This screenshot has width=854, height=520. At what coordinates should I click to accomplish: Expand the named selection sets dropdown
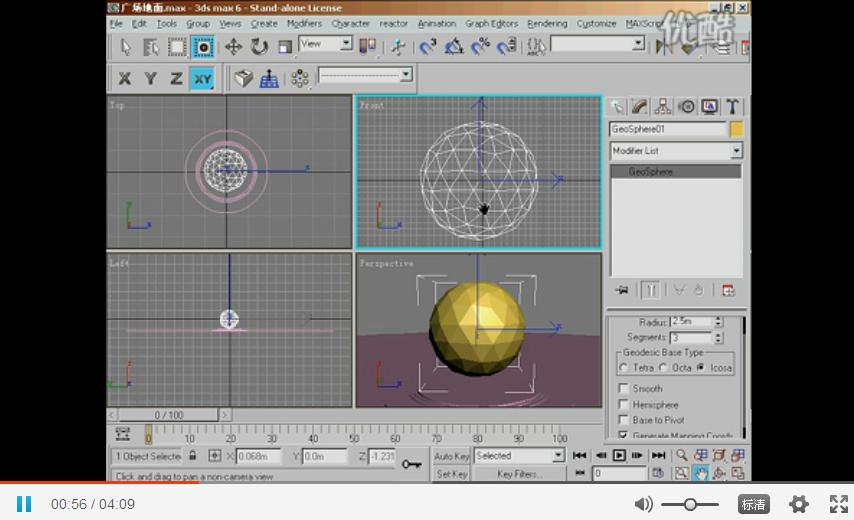[638, 44]
